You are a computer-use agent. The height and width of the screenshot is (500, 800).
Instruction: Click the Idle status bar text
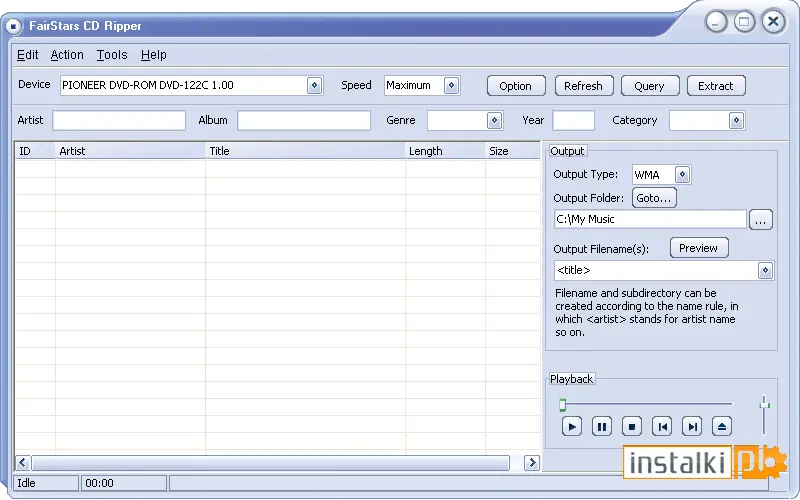click(x=27, y=483)
